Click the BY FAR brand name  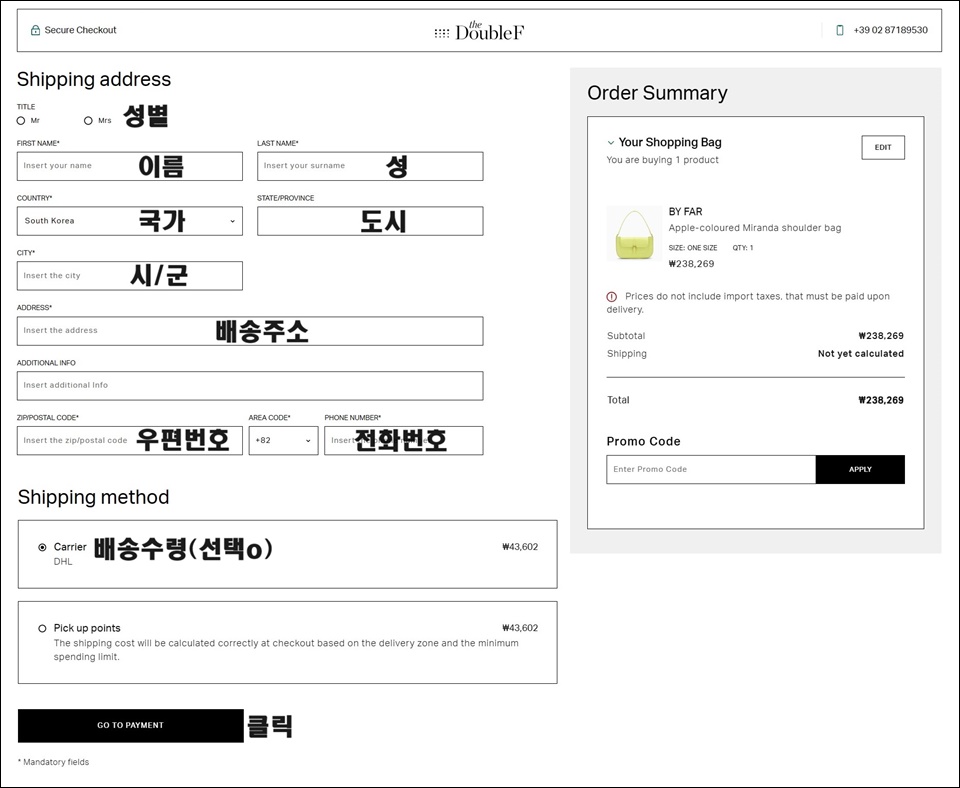[685, 212]
